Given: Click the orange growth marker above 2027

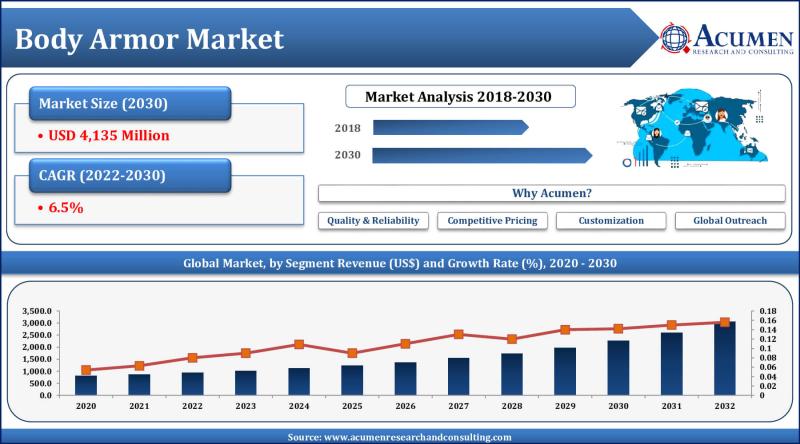Looking at the screenshot, I should (459, 334).
